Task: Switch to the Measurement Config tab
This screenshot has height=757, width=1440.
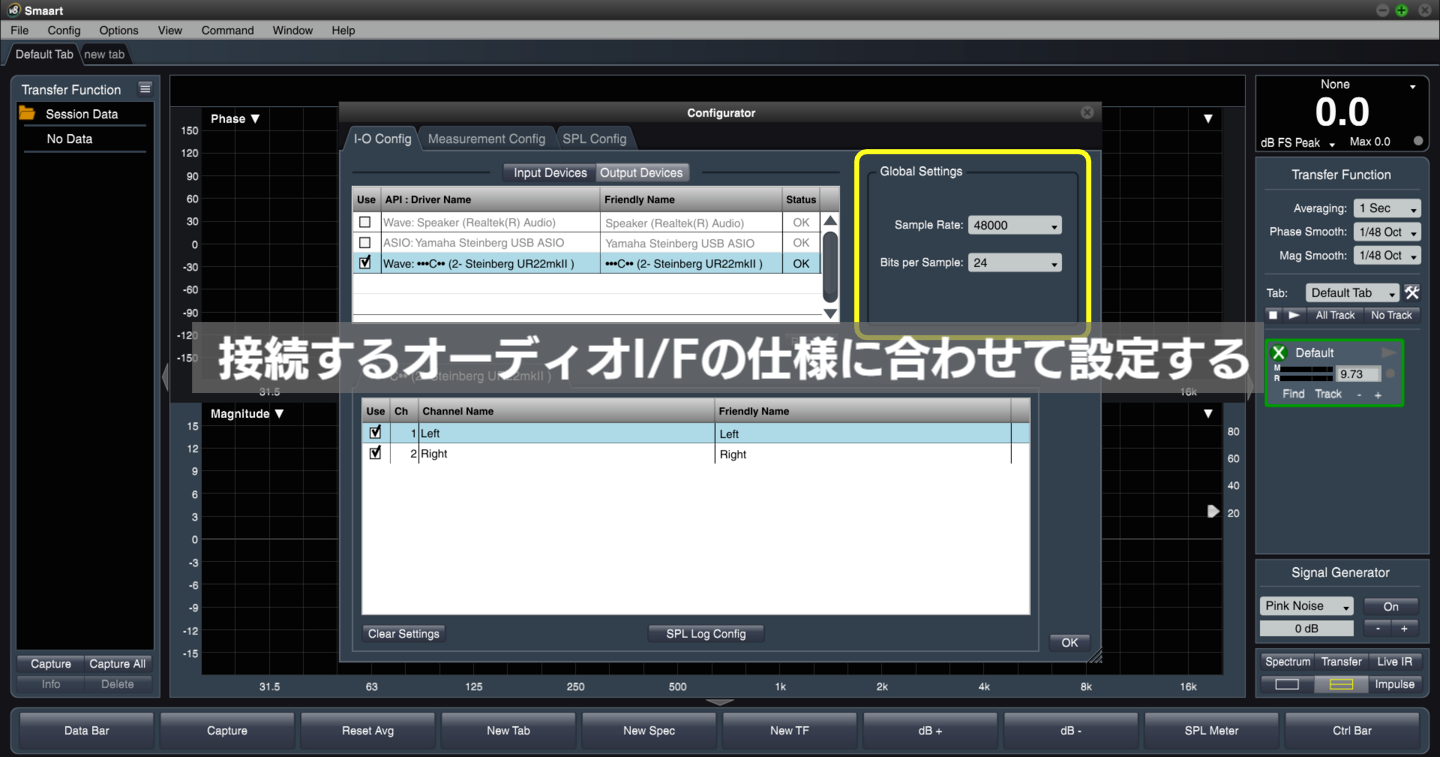Action: (x=487, y=138)
